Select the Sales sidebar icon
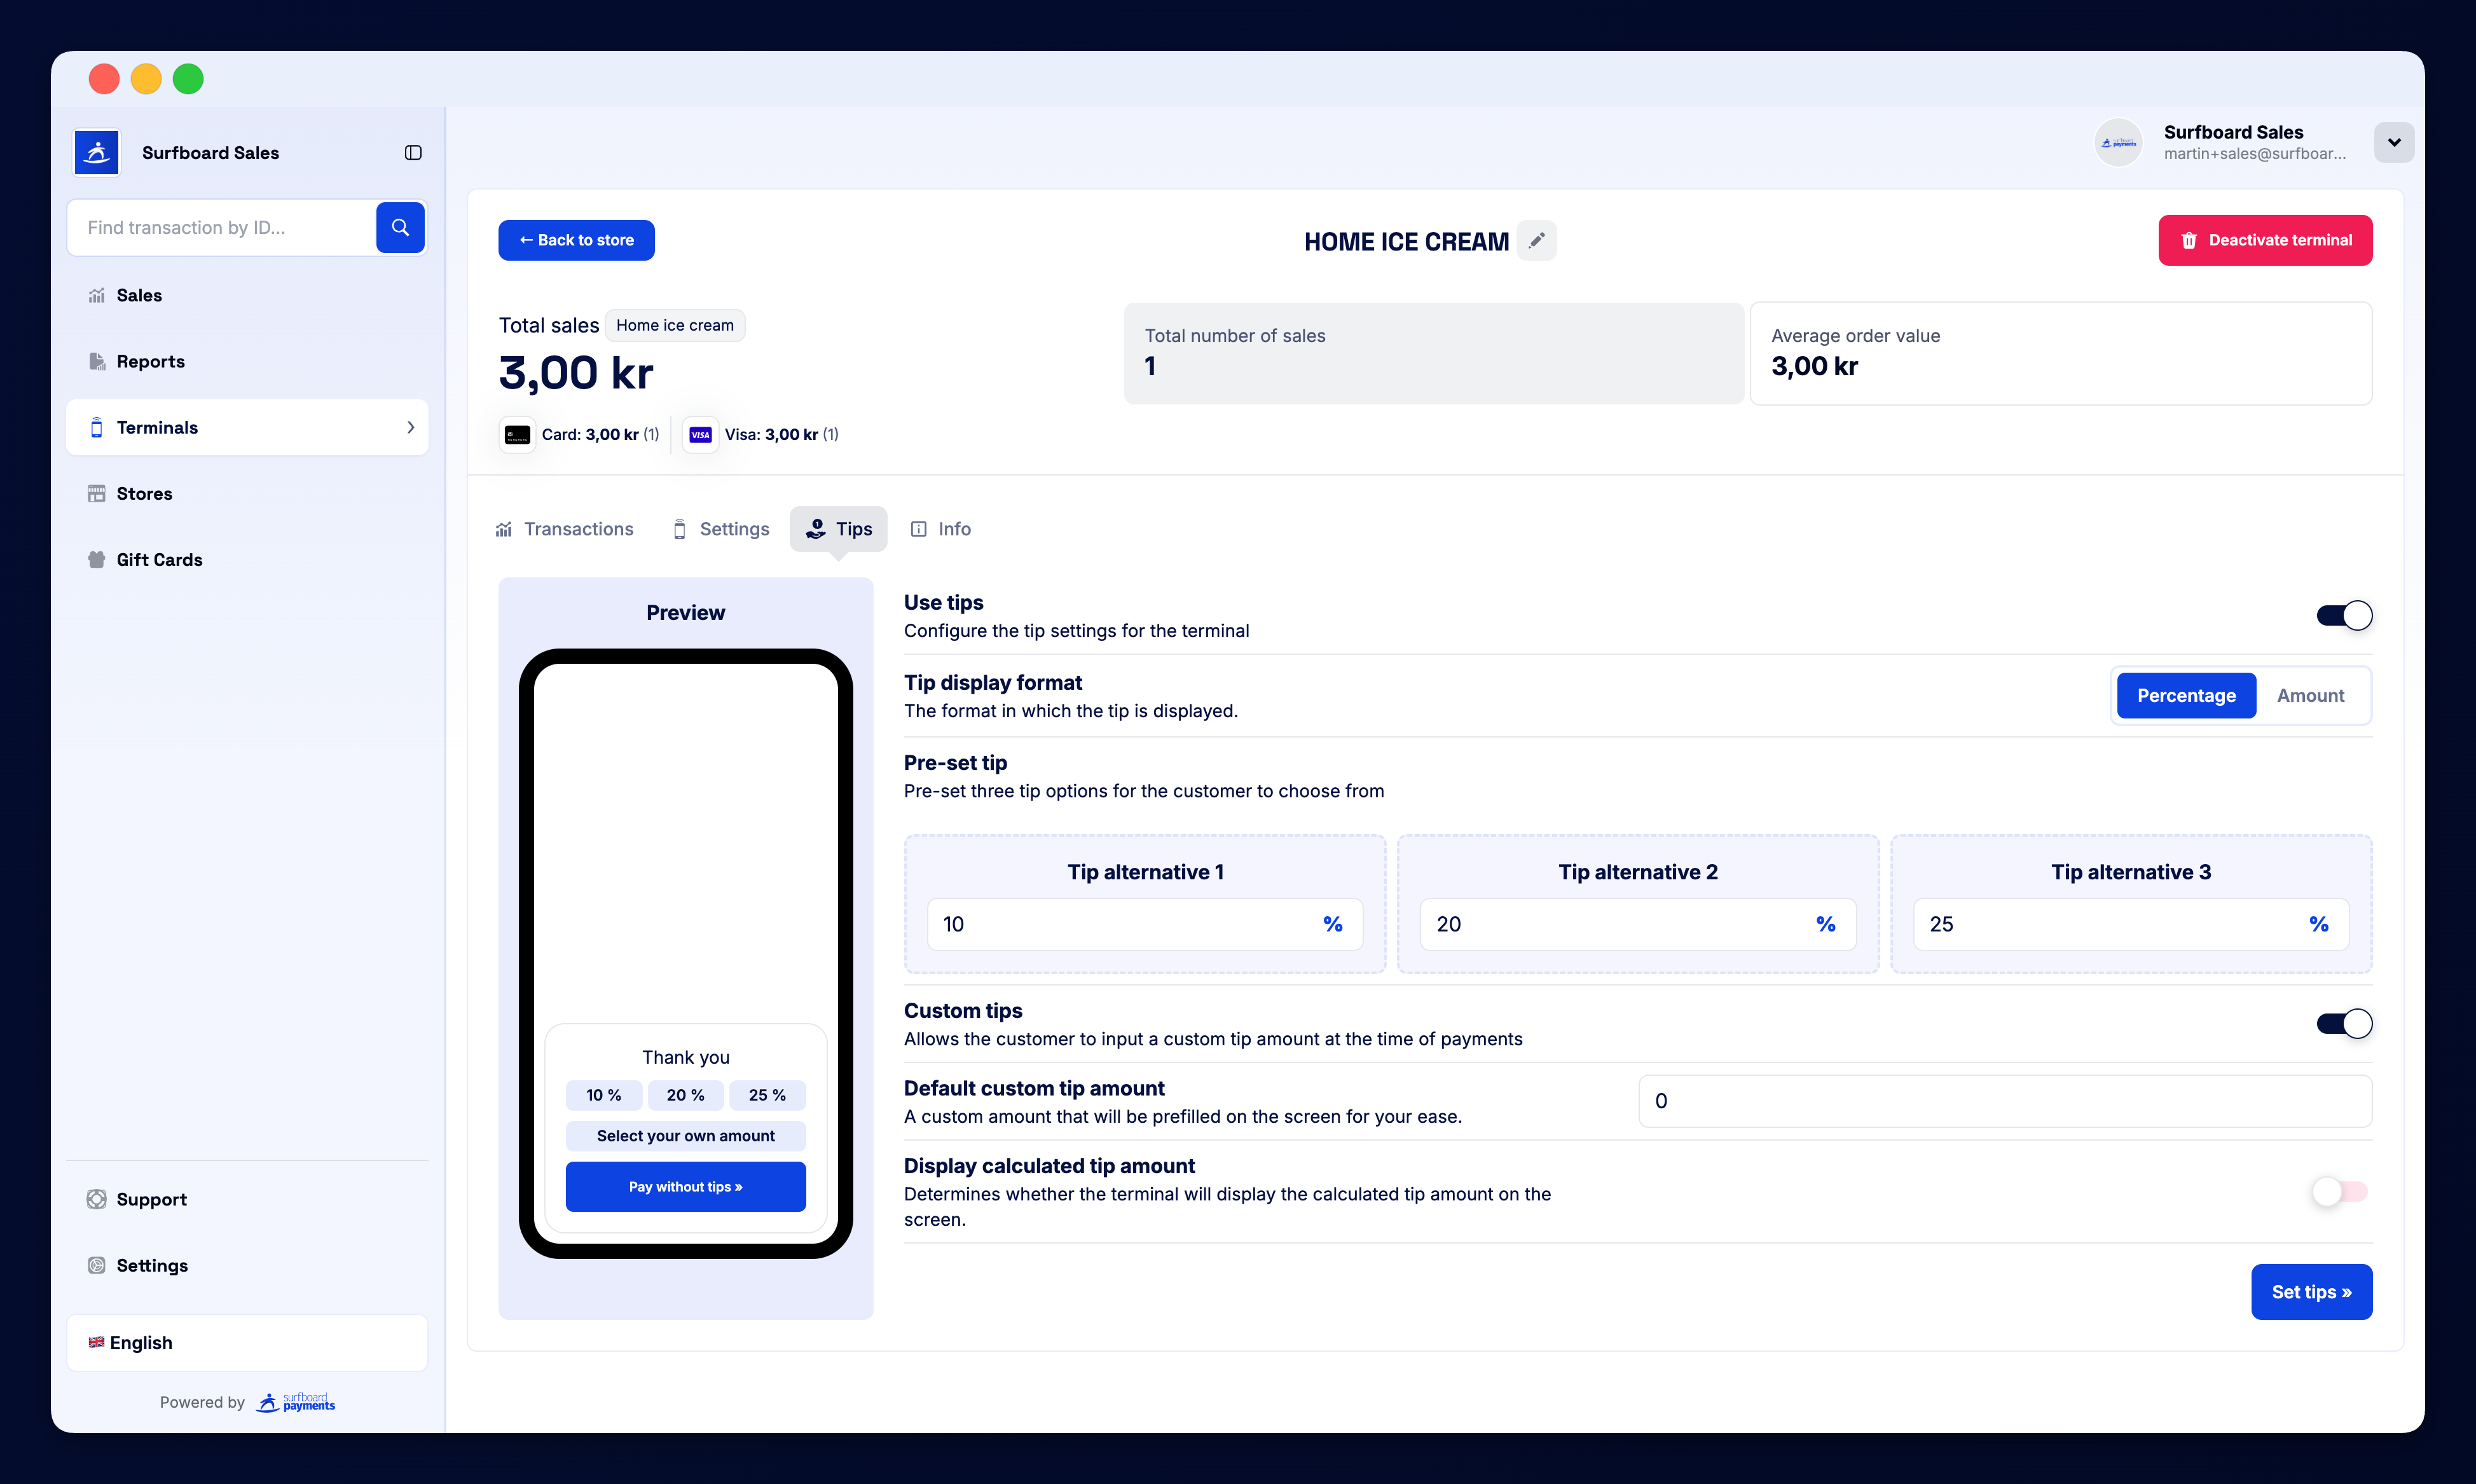This screenshot has height=1484, width=2476. [x=96, y=295]
